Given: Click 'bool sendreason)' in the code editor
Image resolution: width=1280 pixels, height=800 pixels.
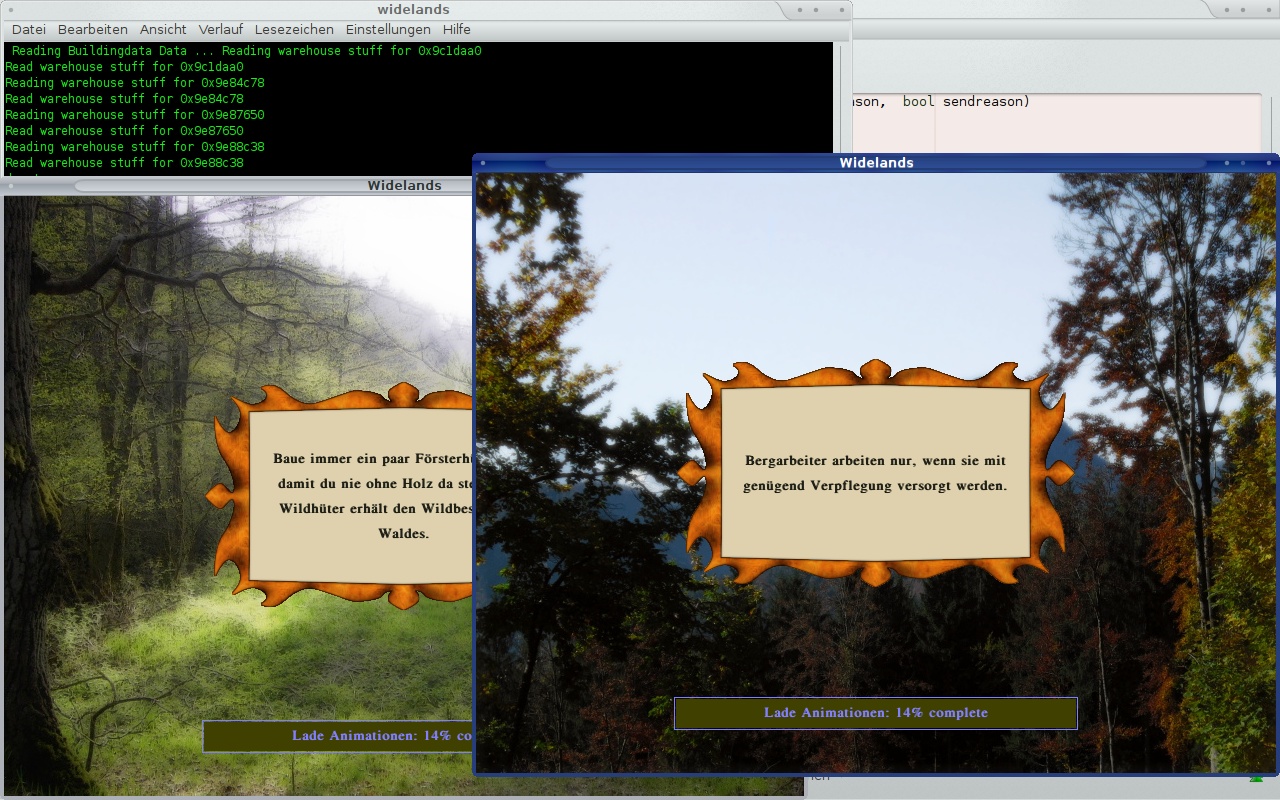Looking at the screenshot, I should [966, 102].
